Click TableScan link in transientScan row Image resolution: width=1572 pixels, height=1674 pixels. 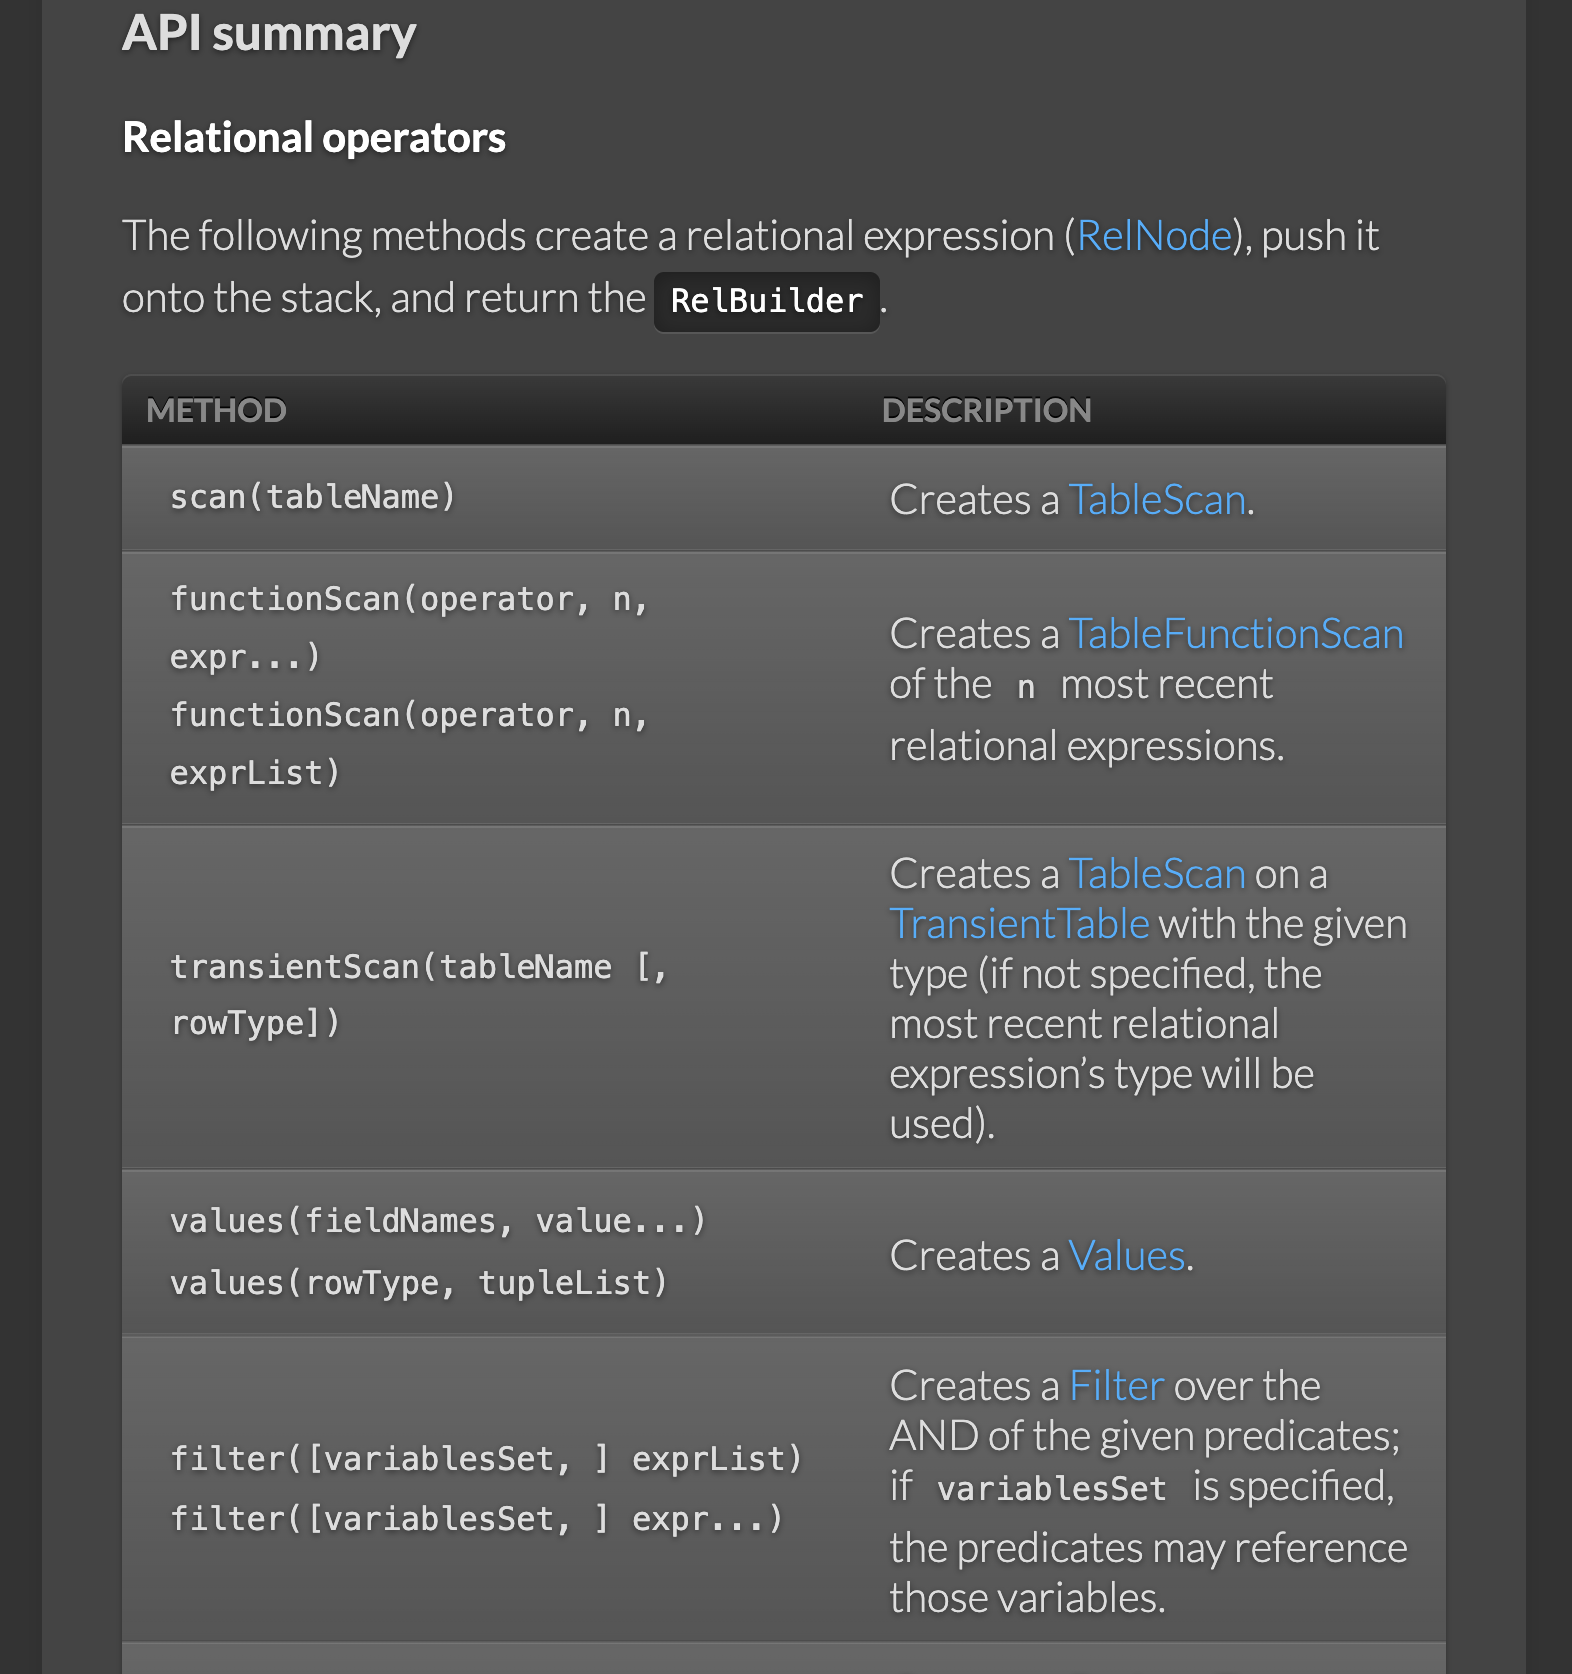coord(1157,874)
